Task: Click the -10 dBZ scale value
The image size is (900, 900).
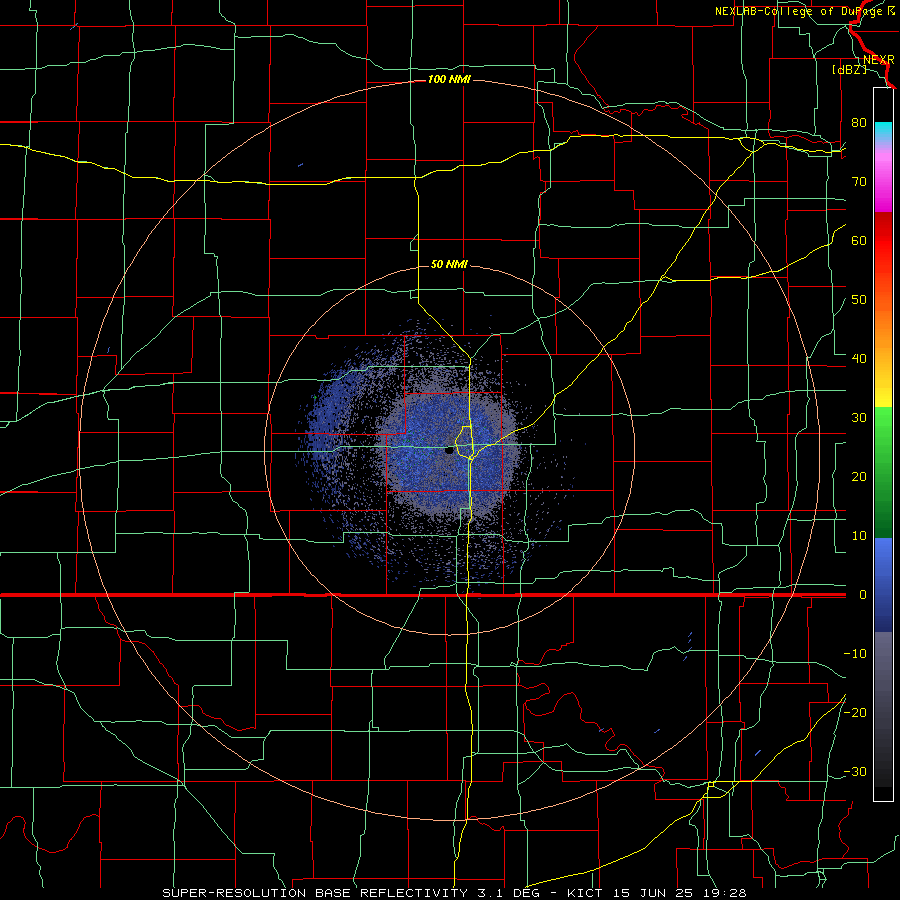Action: coord(855,654)
